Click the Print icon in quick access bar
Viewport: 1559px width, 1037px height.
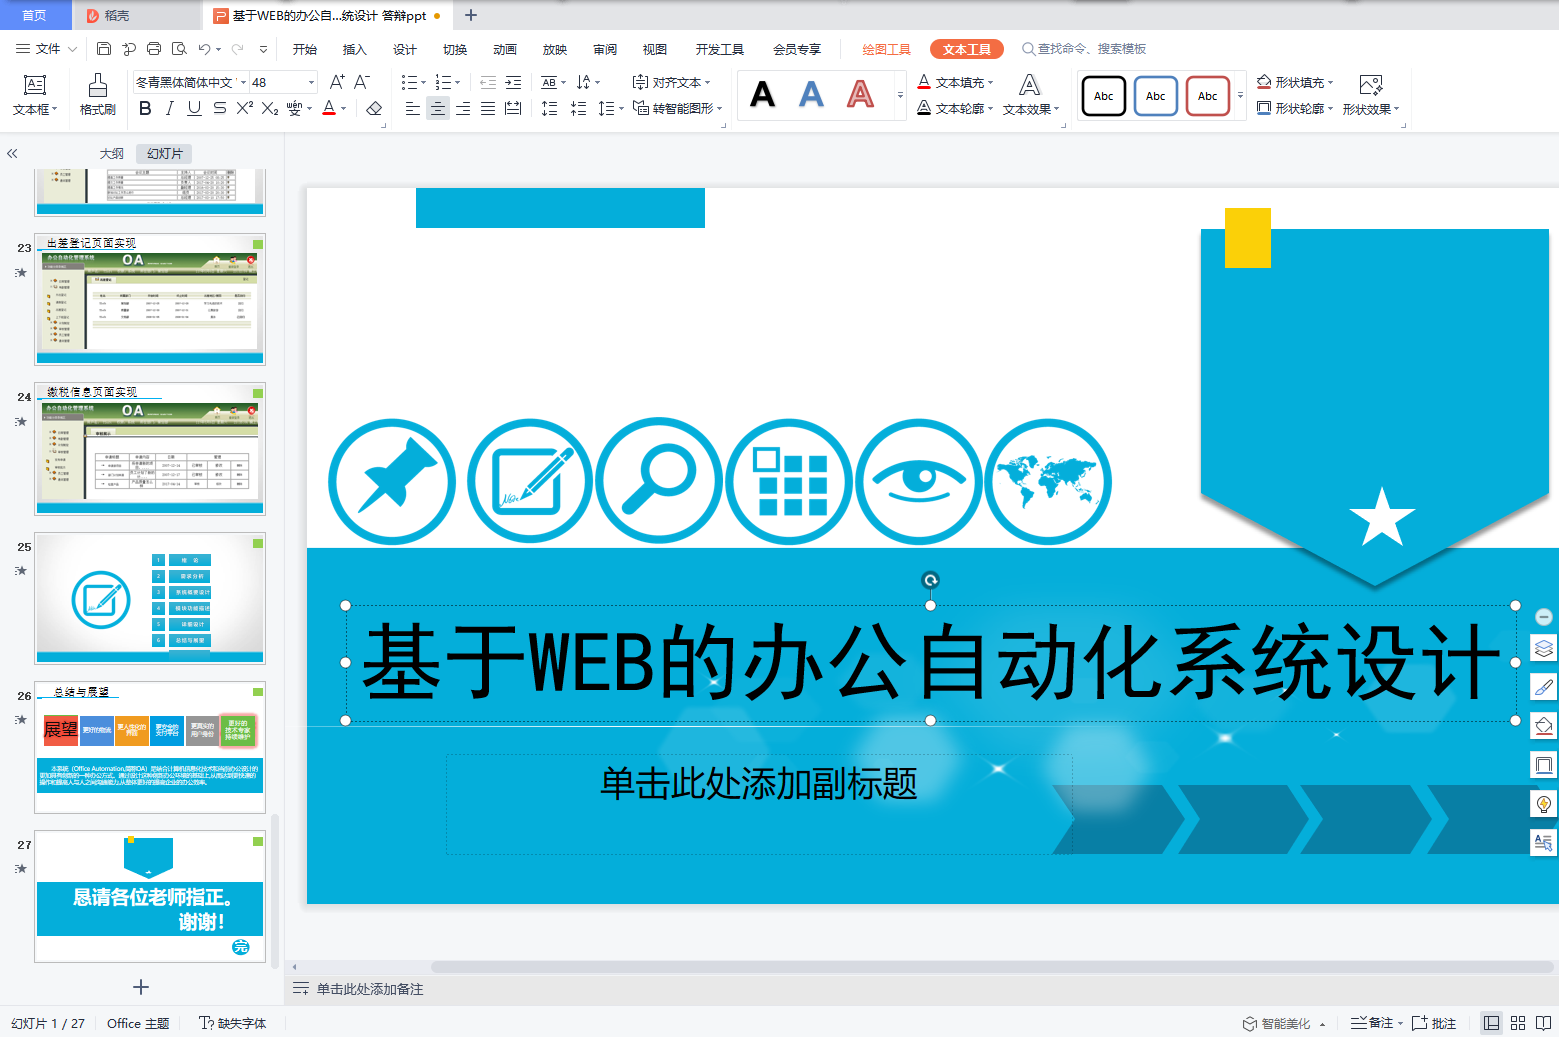click(154, 49)
